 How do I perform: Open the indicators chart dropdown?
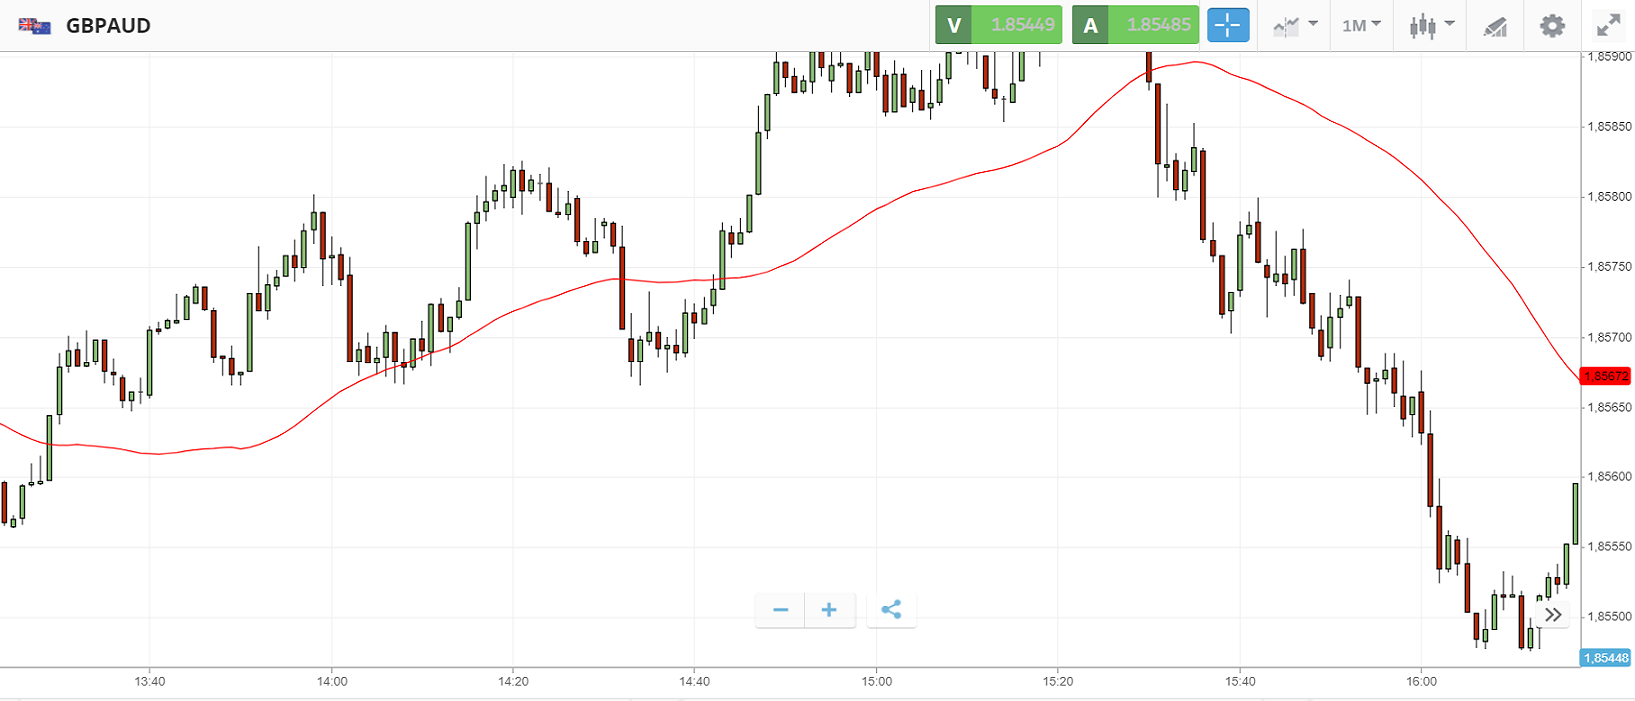[x=1295, y=25]
